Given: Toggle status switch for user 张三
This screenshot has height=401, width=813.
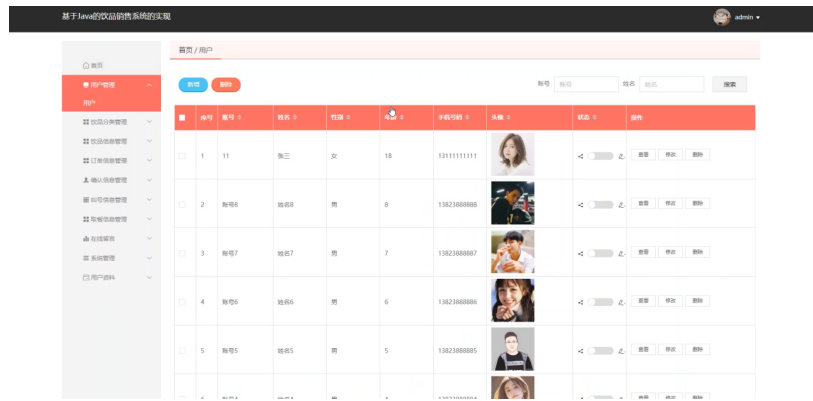Looking at the screenshot, I should [x=600, y=156].
